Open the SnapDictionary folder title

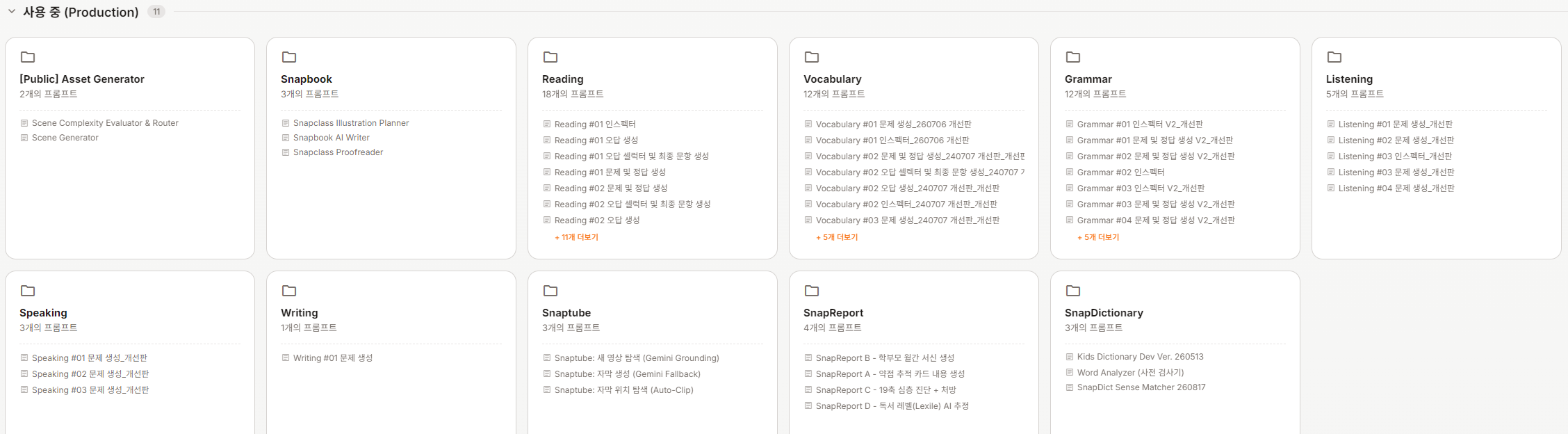tap(1104, 313)
